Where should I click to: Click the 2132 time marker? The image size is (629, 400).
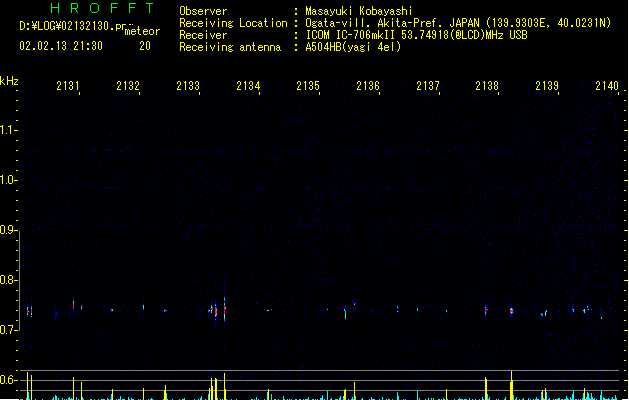pos(128,85)
